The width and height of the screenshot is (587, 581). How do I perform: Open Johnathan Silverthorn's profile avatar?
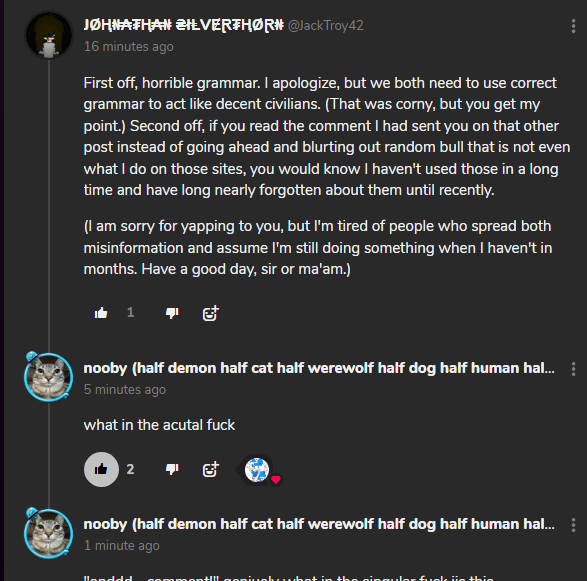pyautogui.click(x=49, y=35)
